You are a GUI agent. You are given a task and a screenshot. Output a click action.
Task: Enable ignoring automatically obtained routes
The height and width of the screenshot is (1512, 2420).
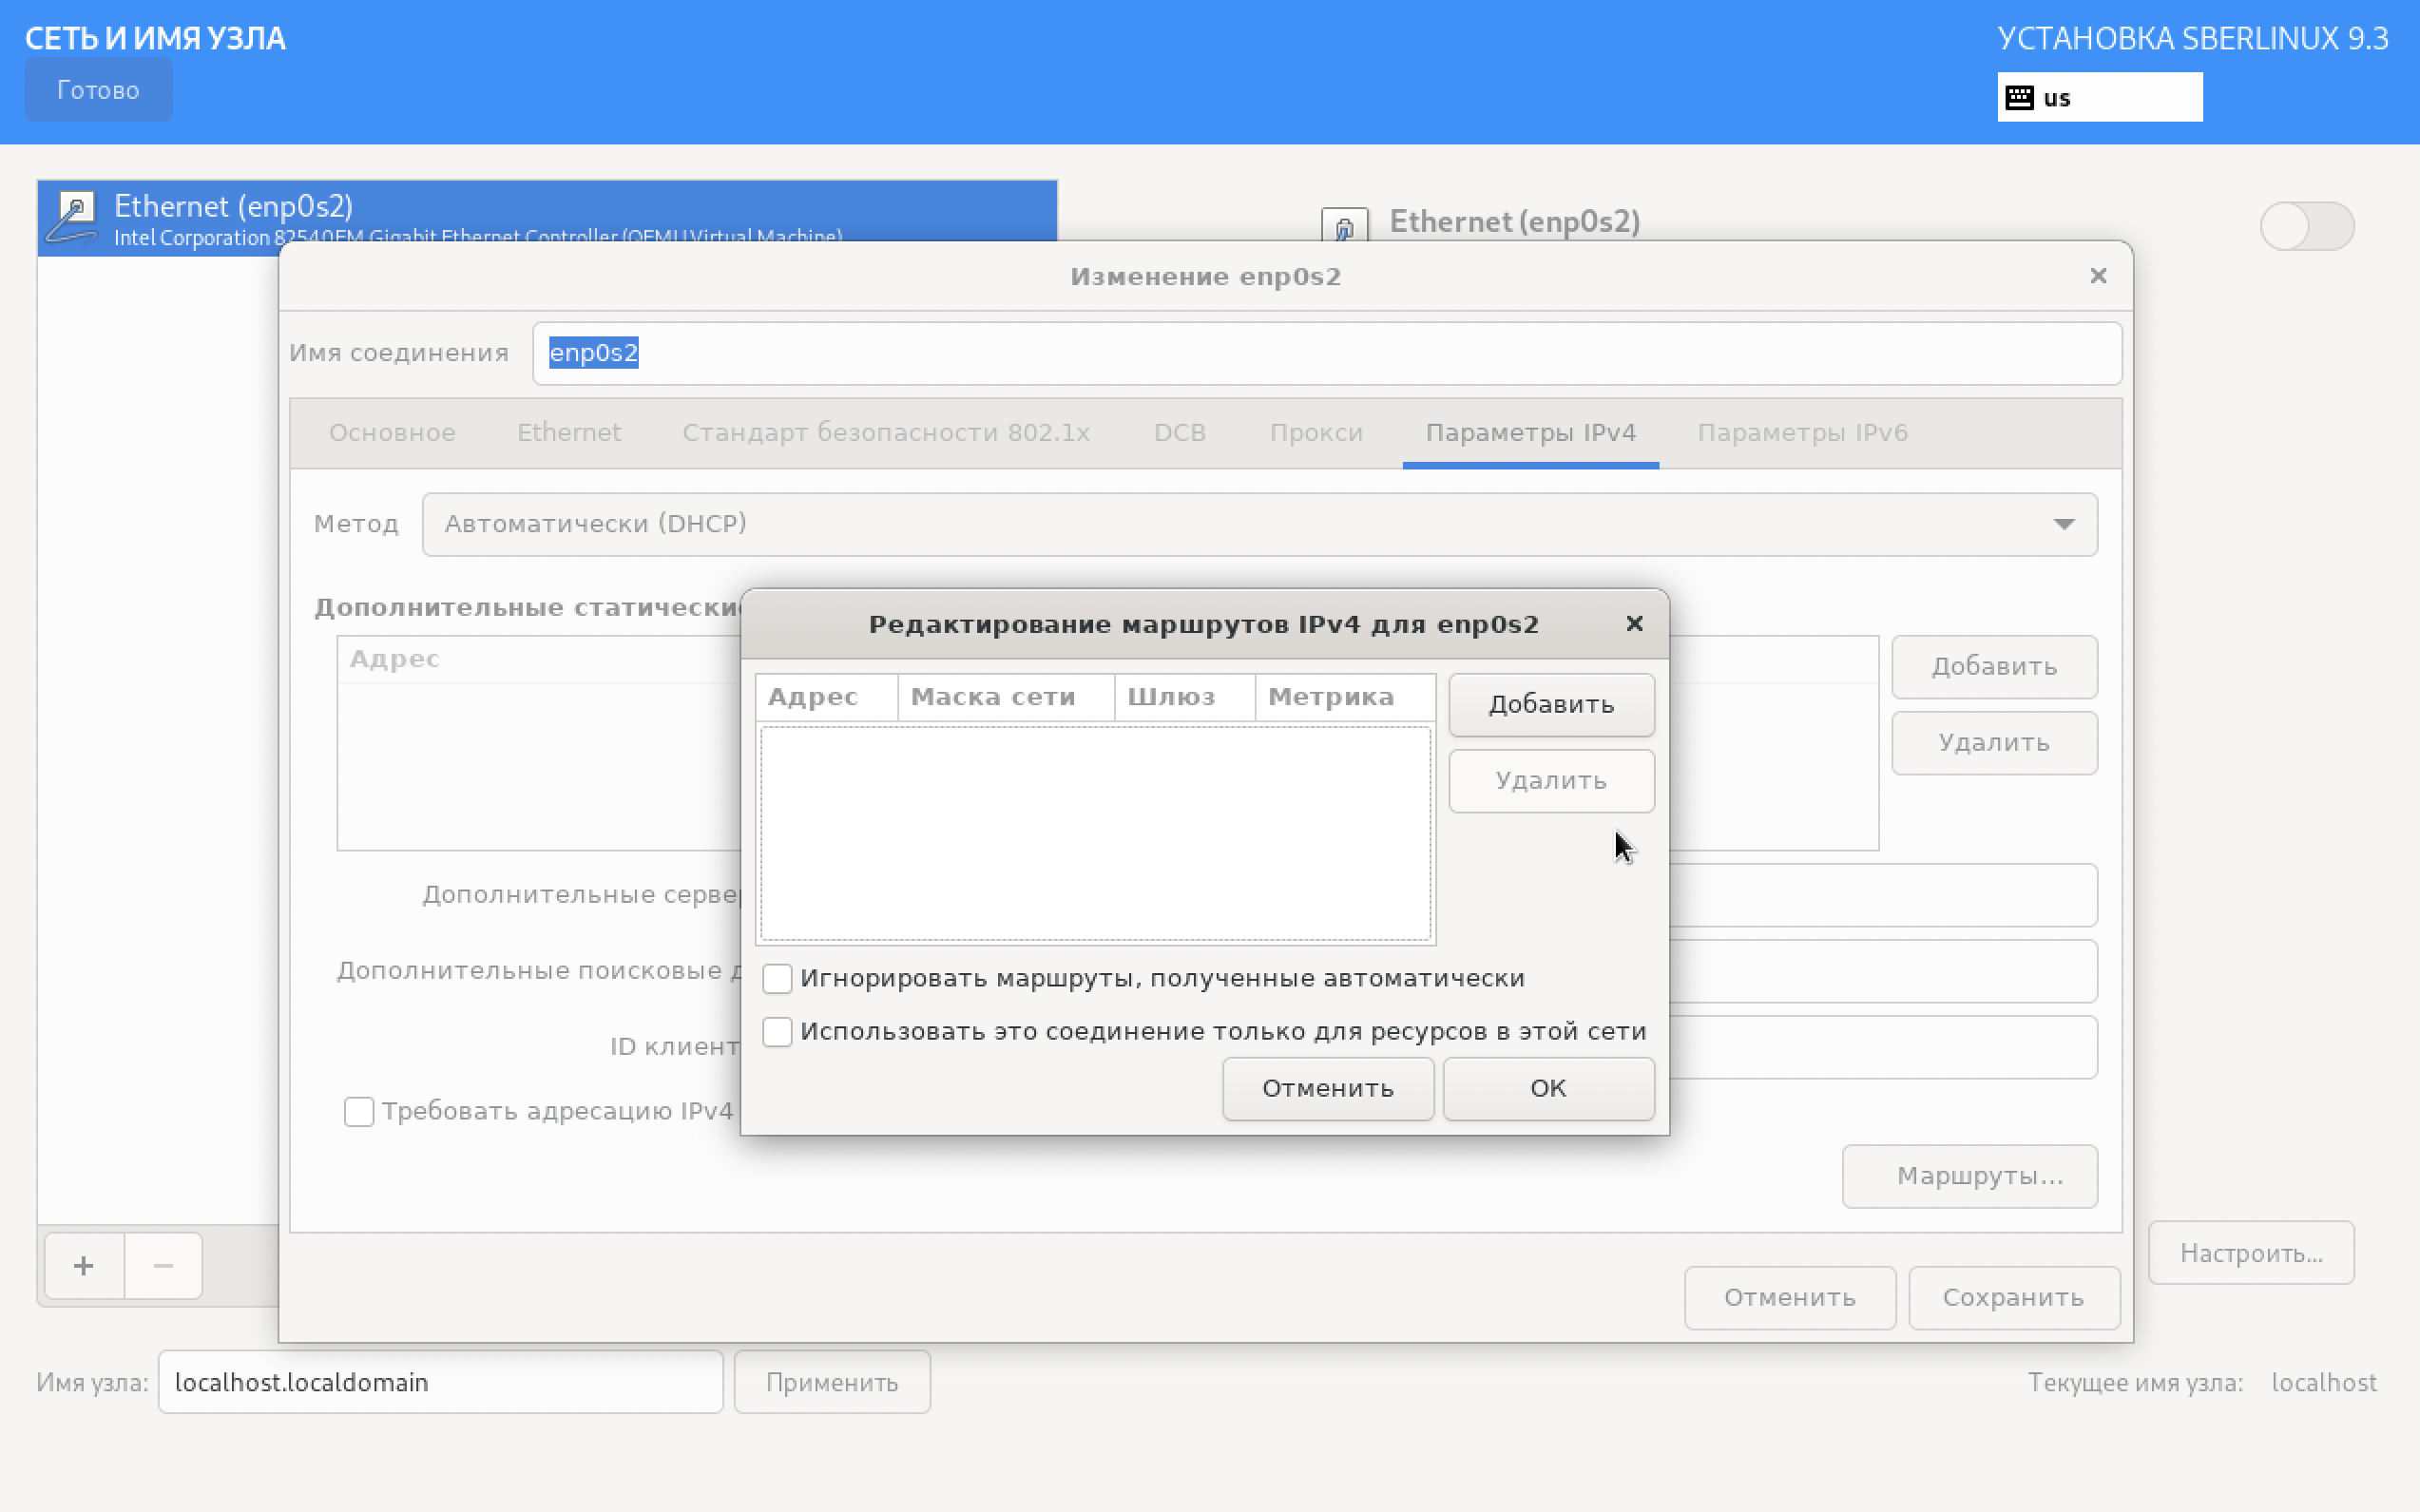(777, 978)
